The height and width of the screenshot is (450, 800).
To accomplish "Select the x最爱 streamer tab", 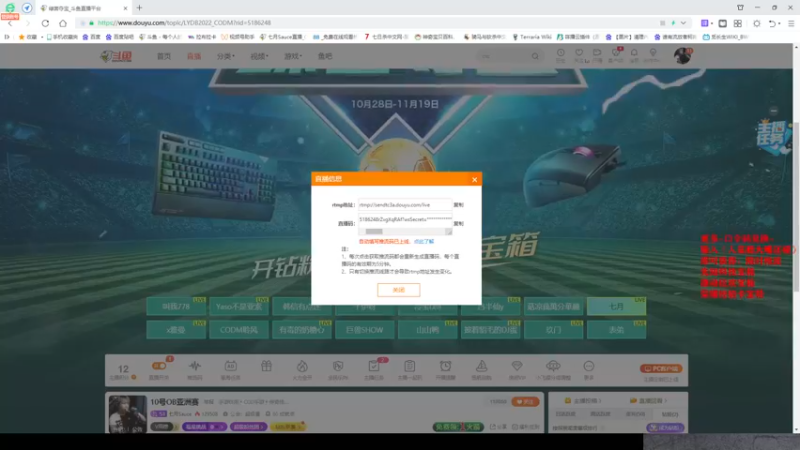I will (176, 330).
